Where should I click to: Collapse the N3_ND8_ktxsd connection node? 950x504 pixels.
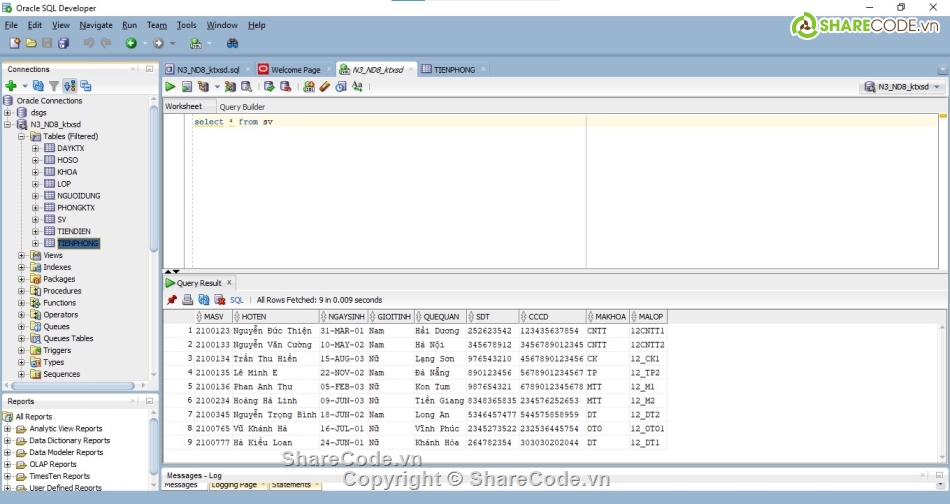tap(7, 124)
